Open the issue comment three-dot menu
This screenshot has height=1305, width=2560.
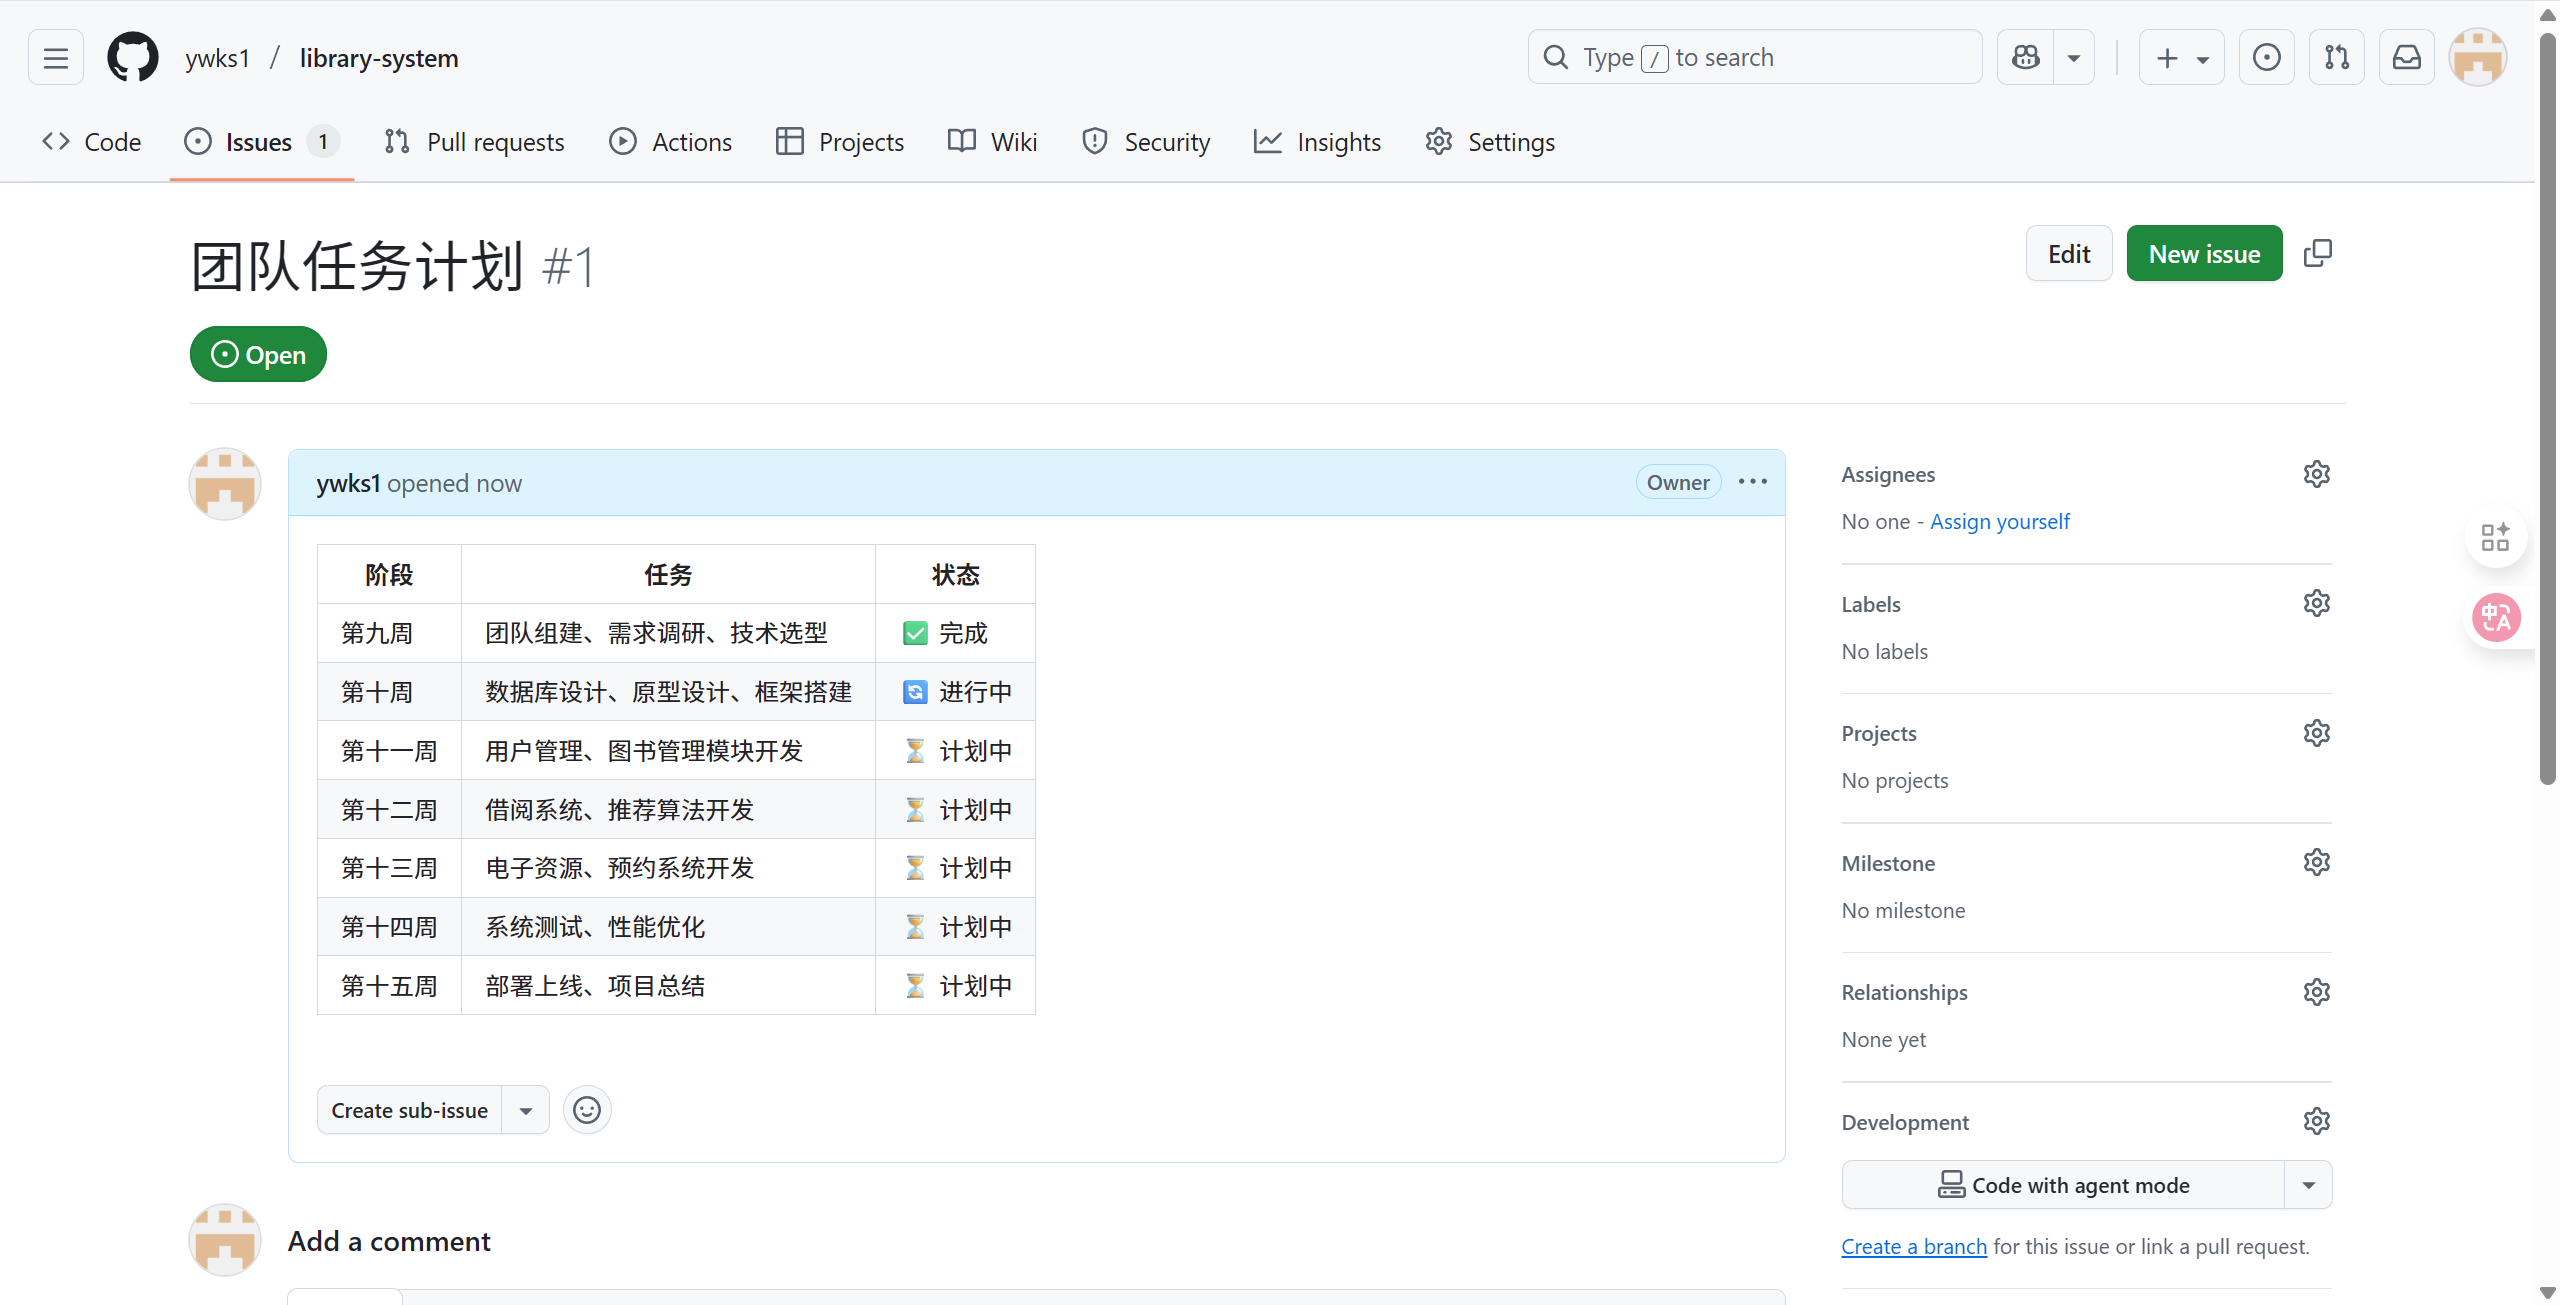coord(1752,482)
